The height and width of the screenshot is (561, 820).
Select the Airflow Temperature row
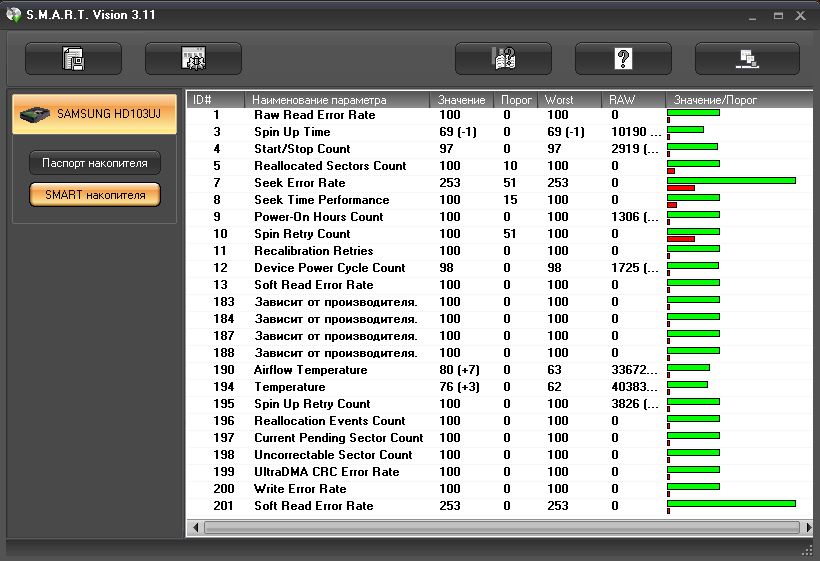click(x=499, y=370)
